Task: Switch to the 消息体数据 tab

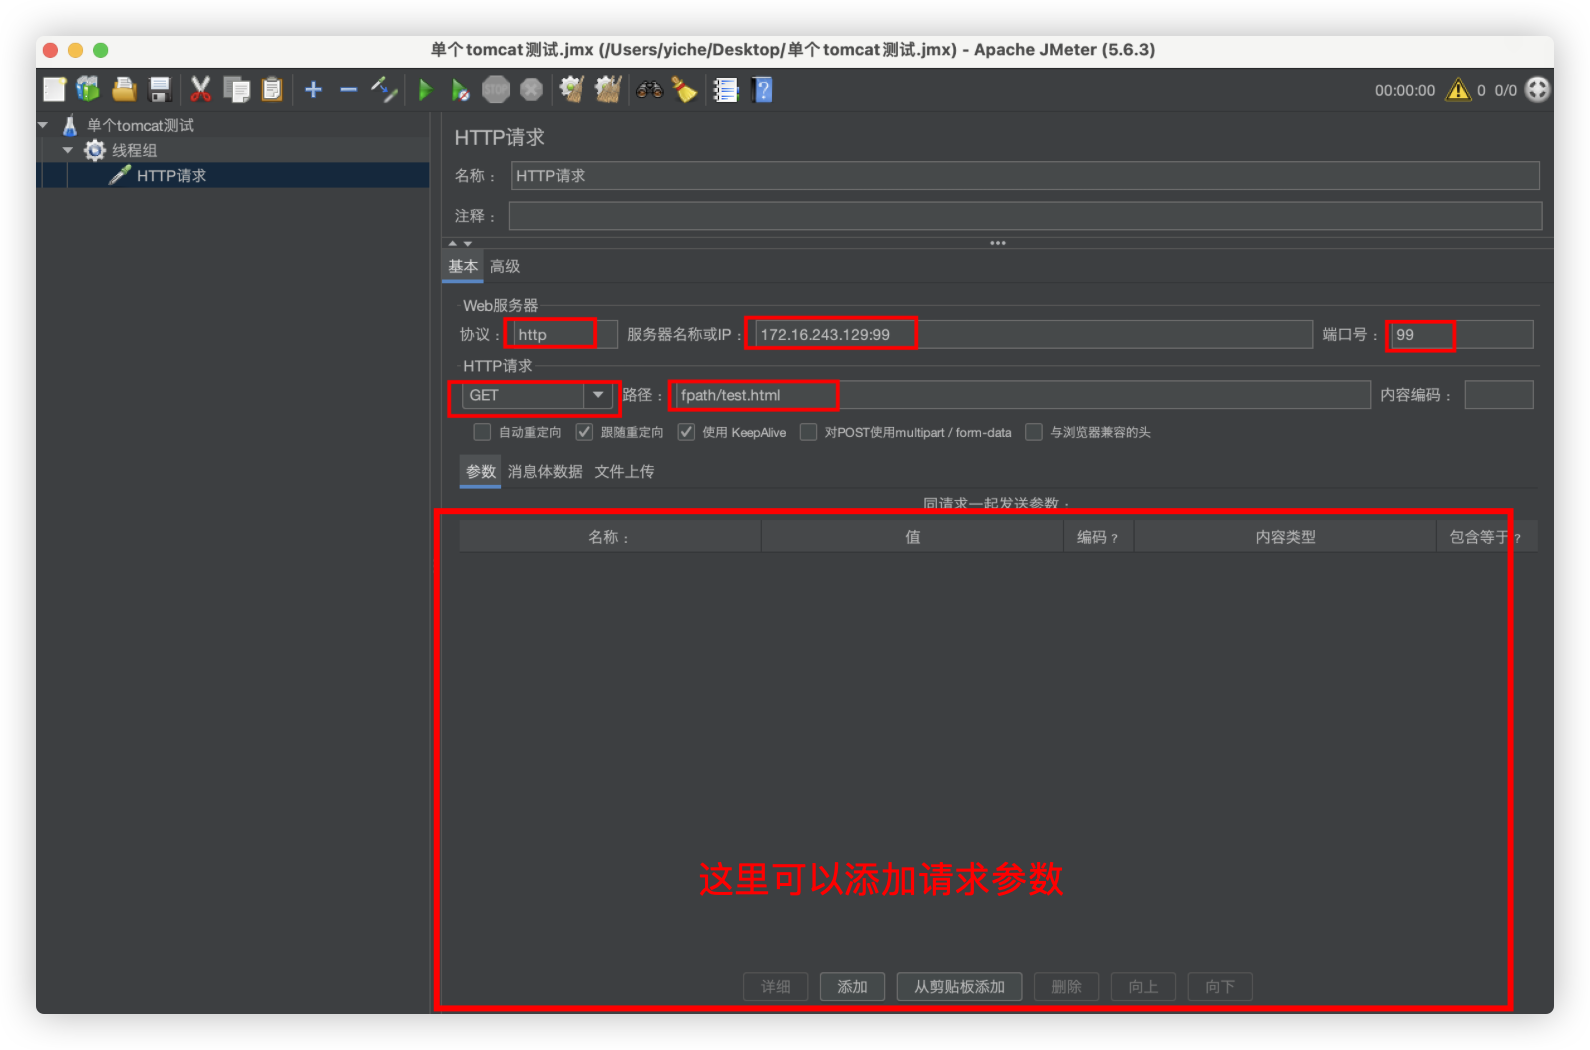Action: 545,472
